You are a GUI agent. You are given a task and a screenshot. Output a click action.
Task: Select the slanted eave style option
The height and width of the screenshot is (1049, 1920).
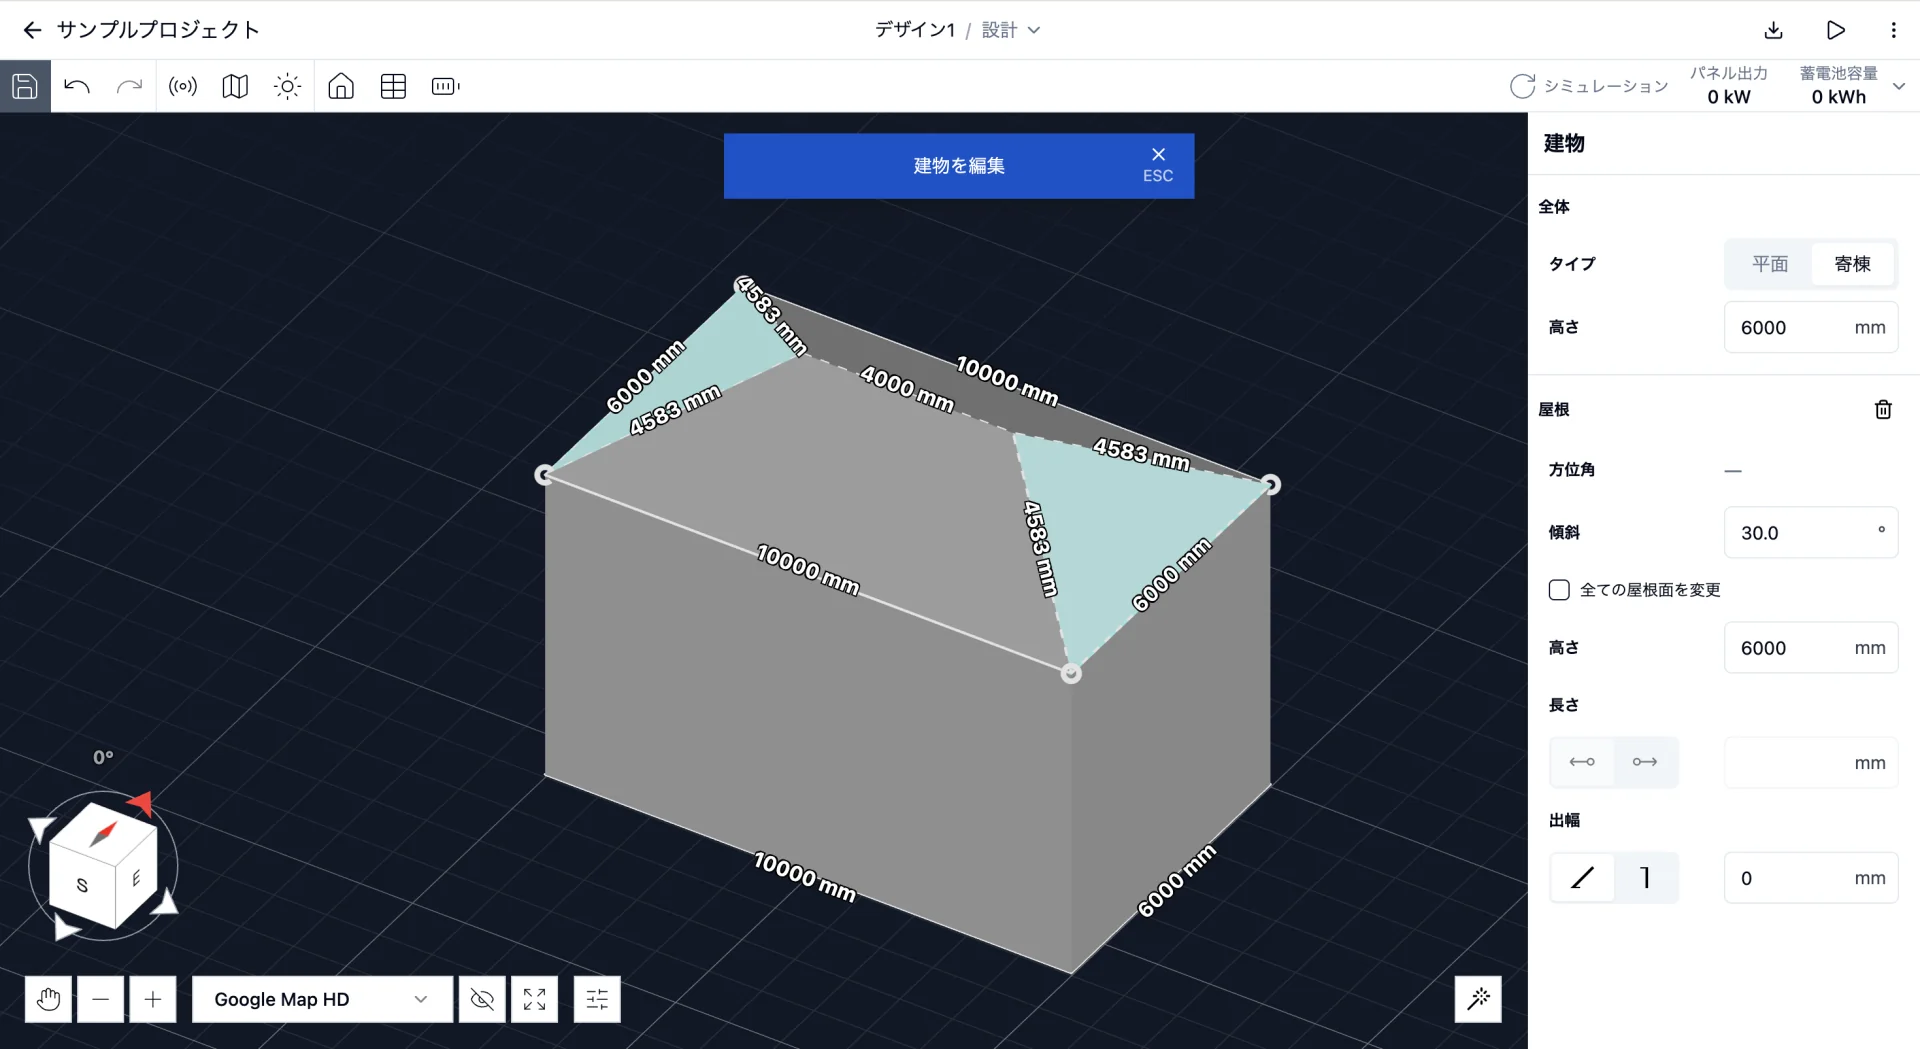point(1582,878)
